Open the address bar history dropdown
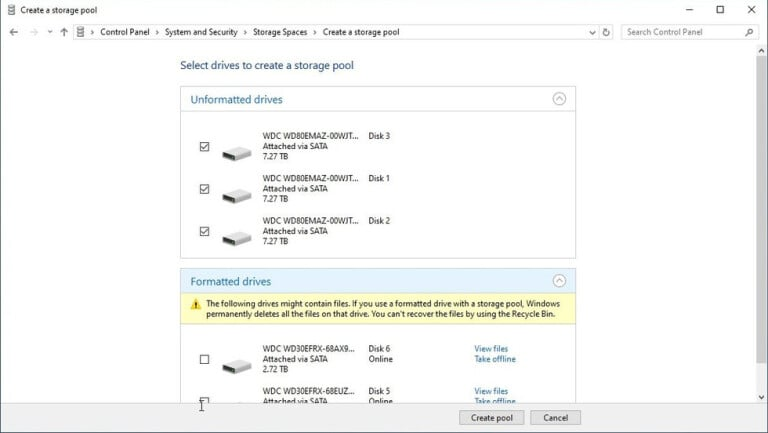Viewport: 768px width, 433px height. [590, 32]
